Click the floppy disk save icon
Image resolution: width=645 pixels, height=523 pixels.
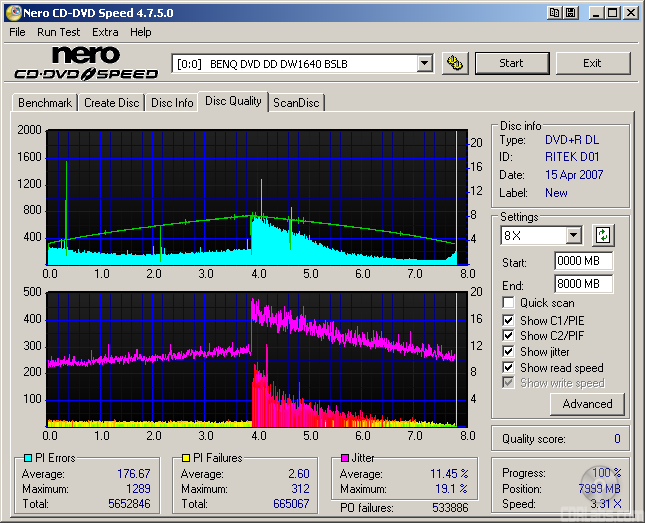coord(570,13)
